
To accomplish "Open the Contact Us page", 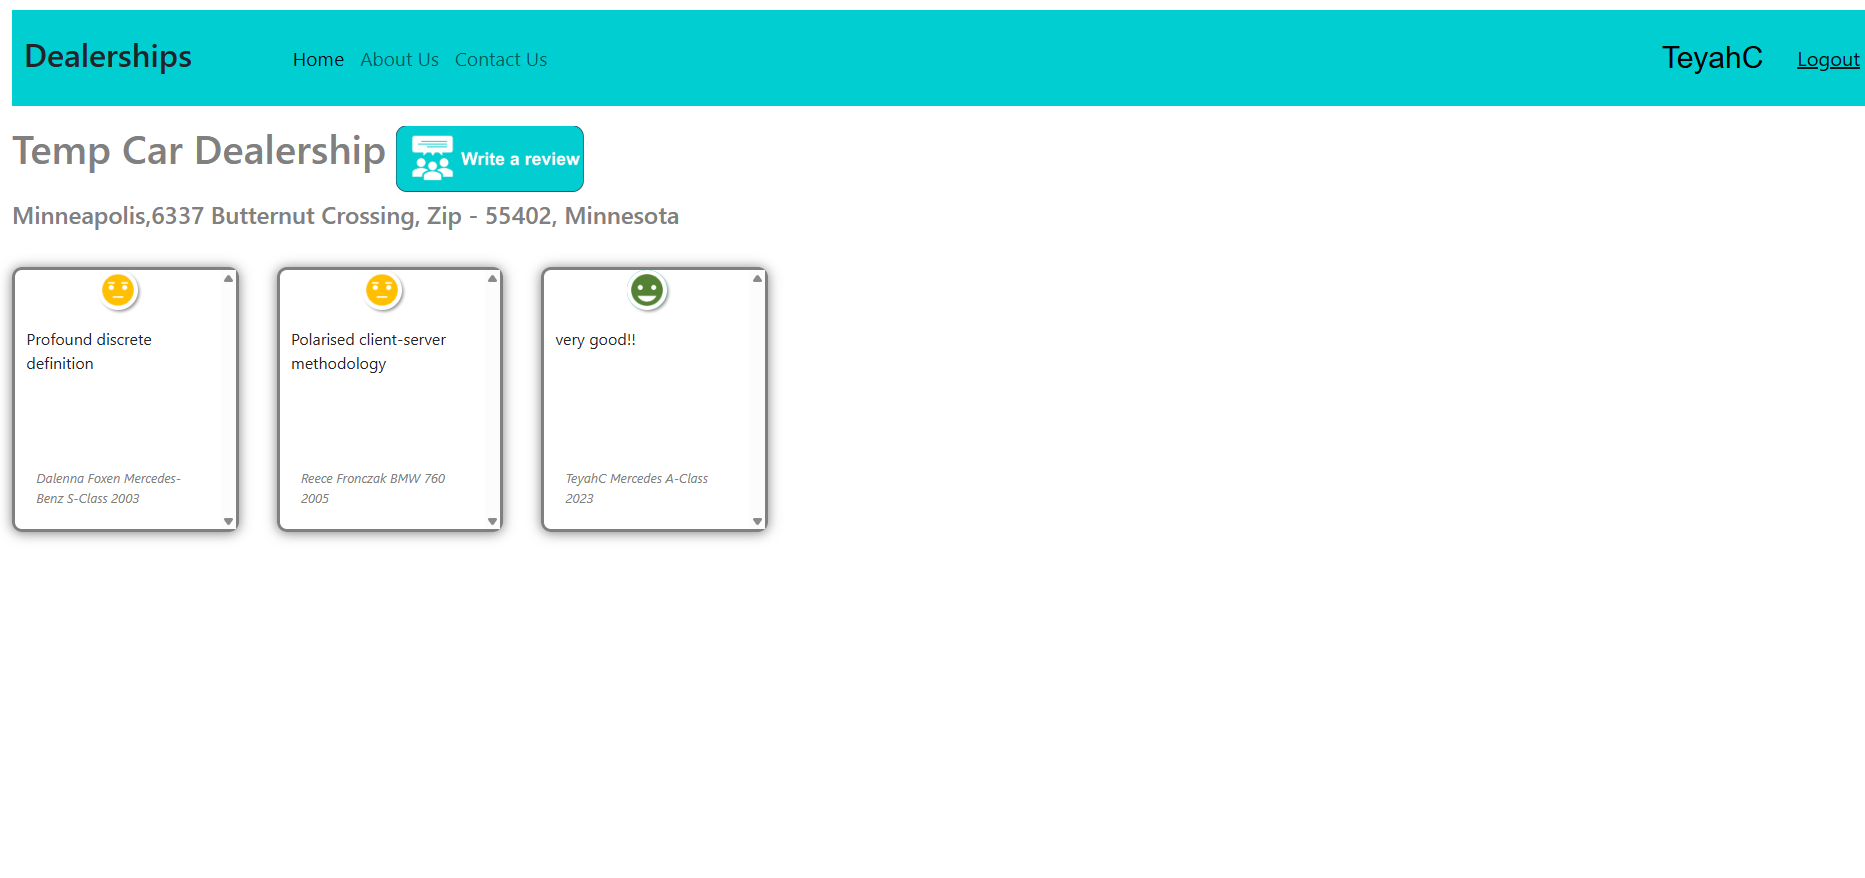I will point(500,60).
